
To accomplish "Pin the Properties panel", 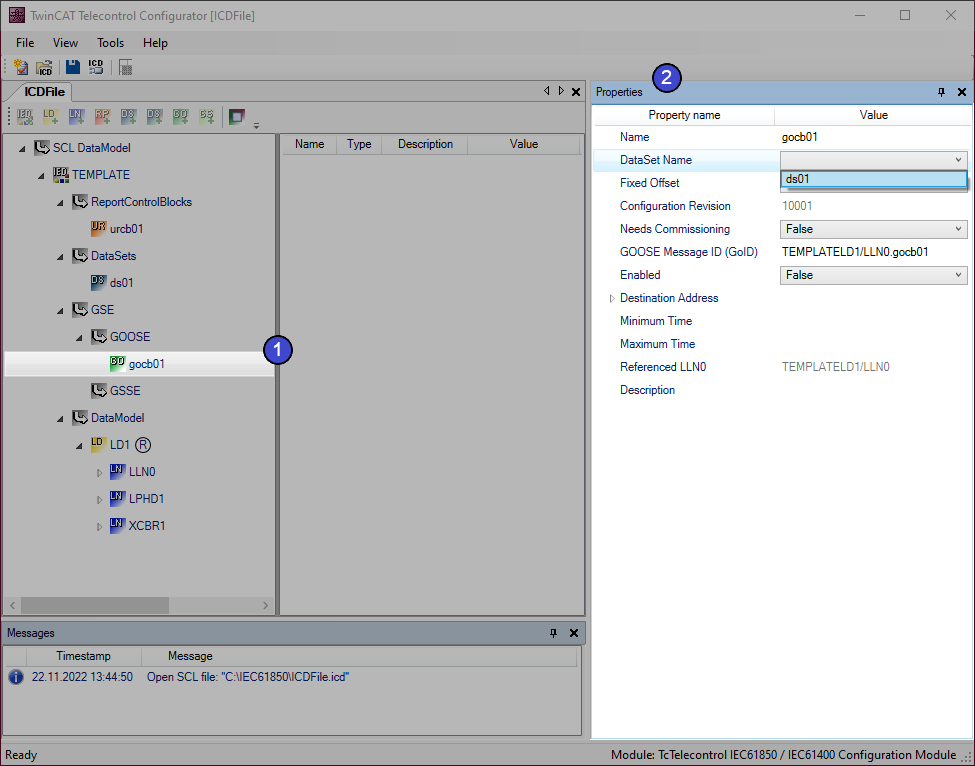I will (941, 92).
